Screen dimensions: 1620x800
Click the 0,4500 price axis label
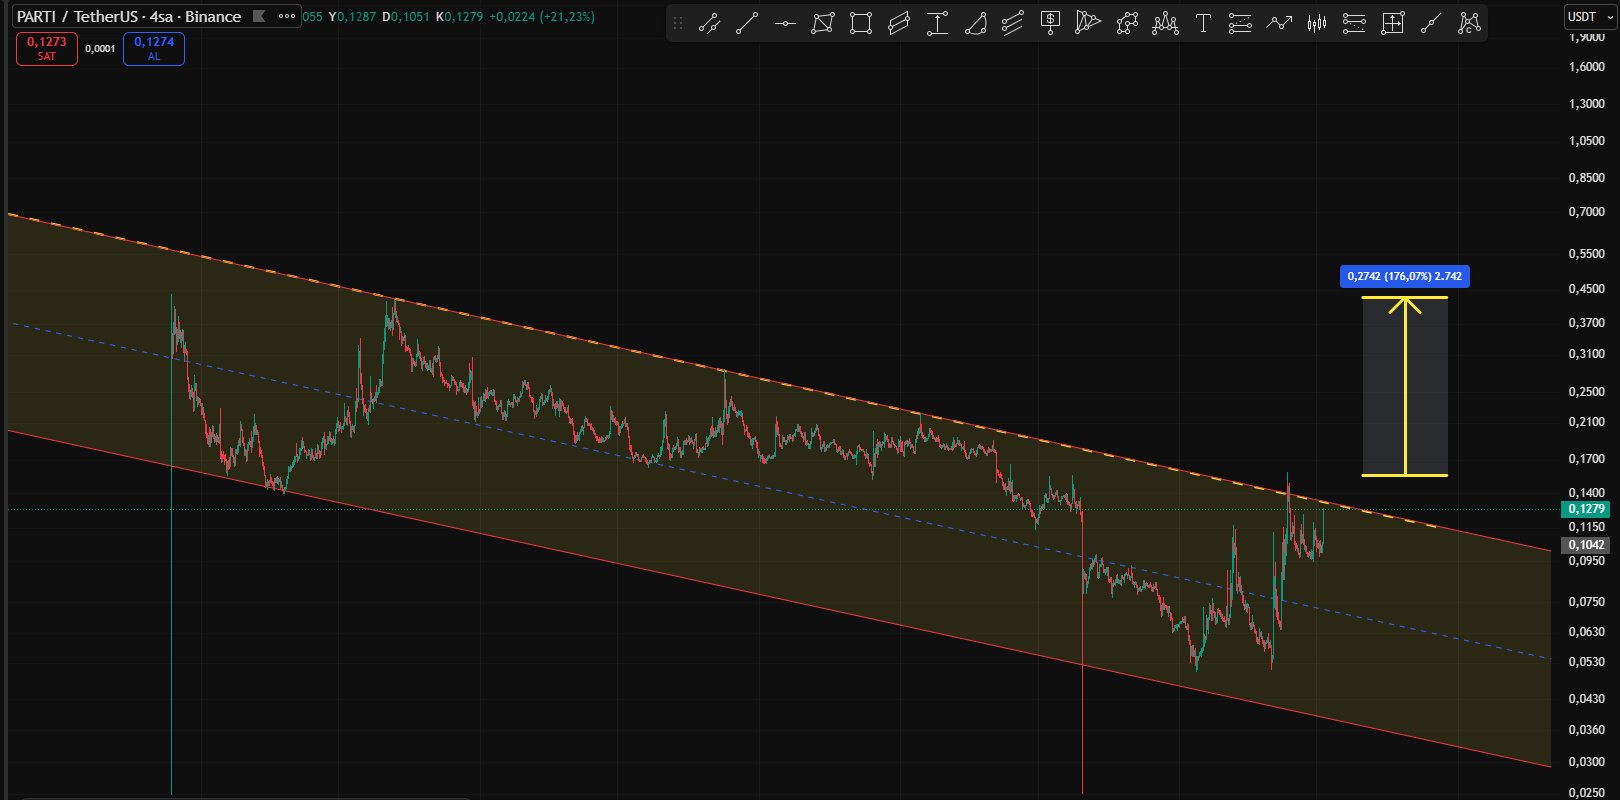[1587, 289]
